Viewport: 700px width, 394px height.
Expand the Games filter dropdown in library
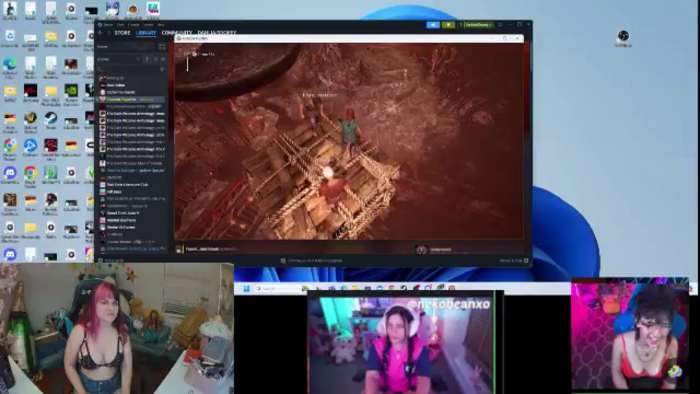click(x=118, y=59)
